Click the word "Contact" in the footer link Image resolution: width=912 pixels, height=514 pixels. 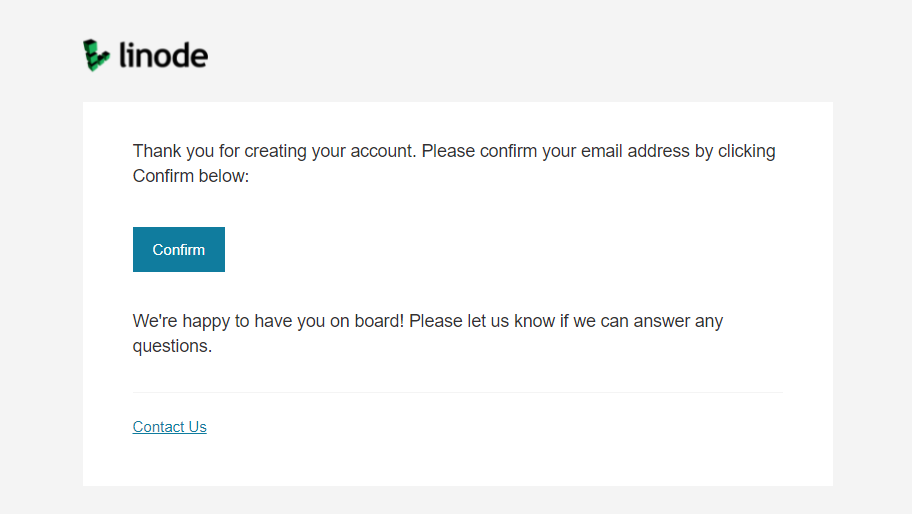coord(158,427)
